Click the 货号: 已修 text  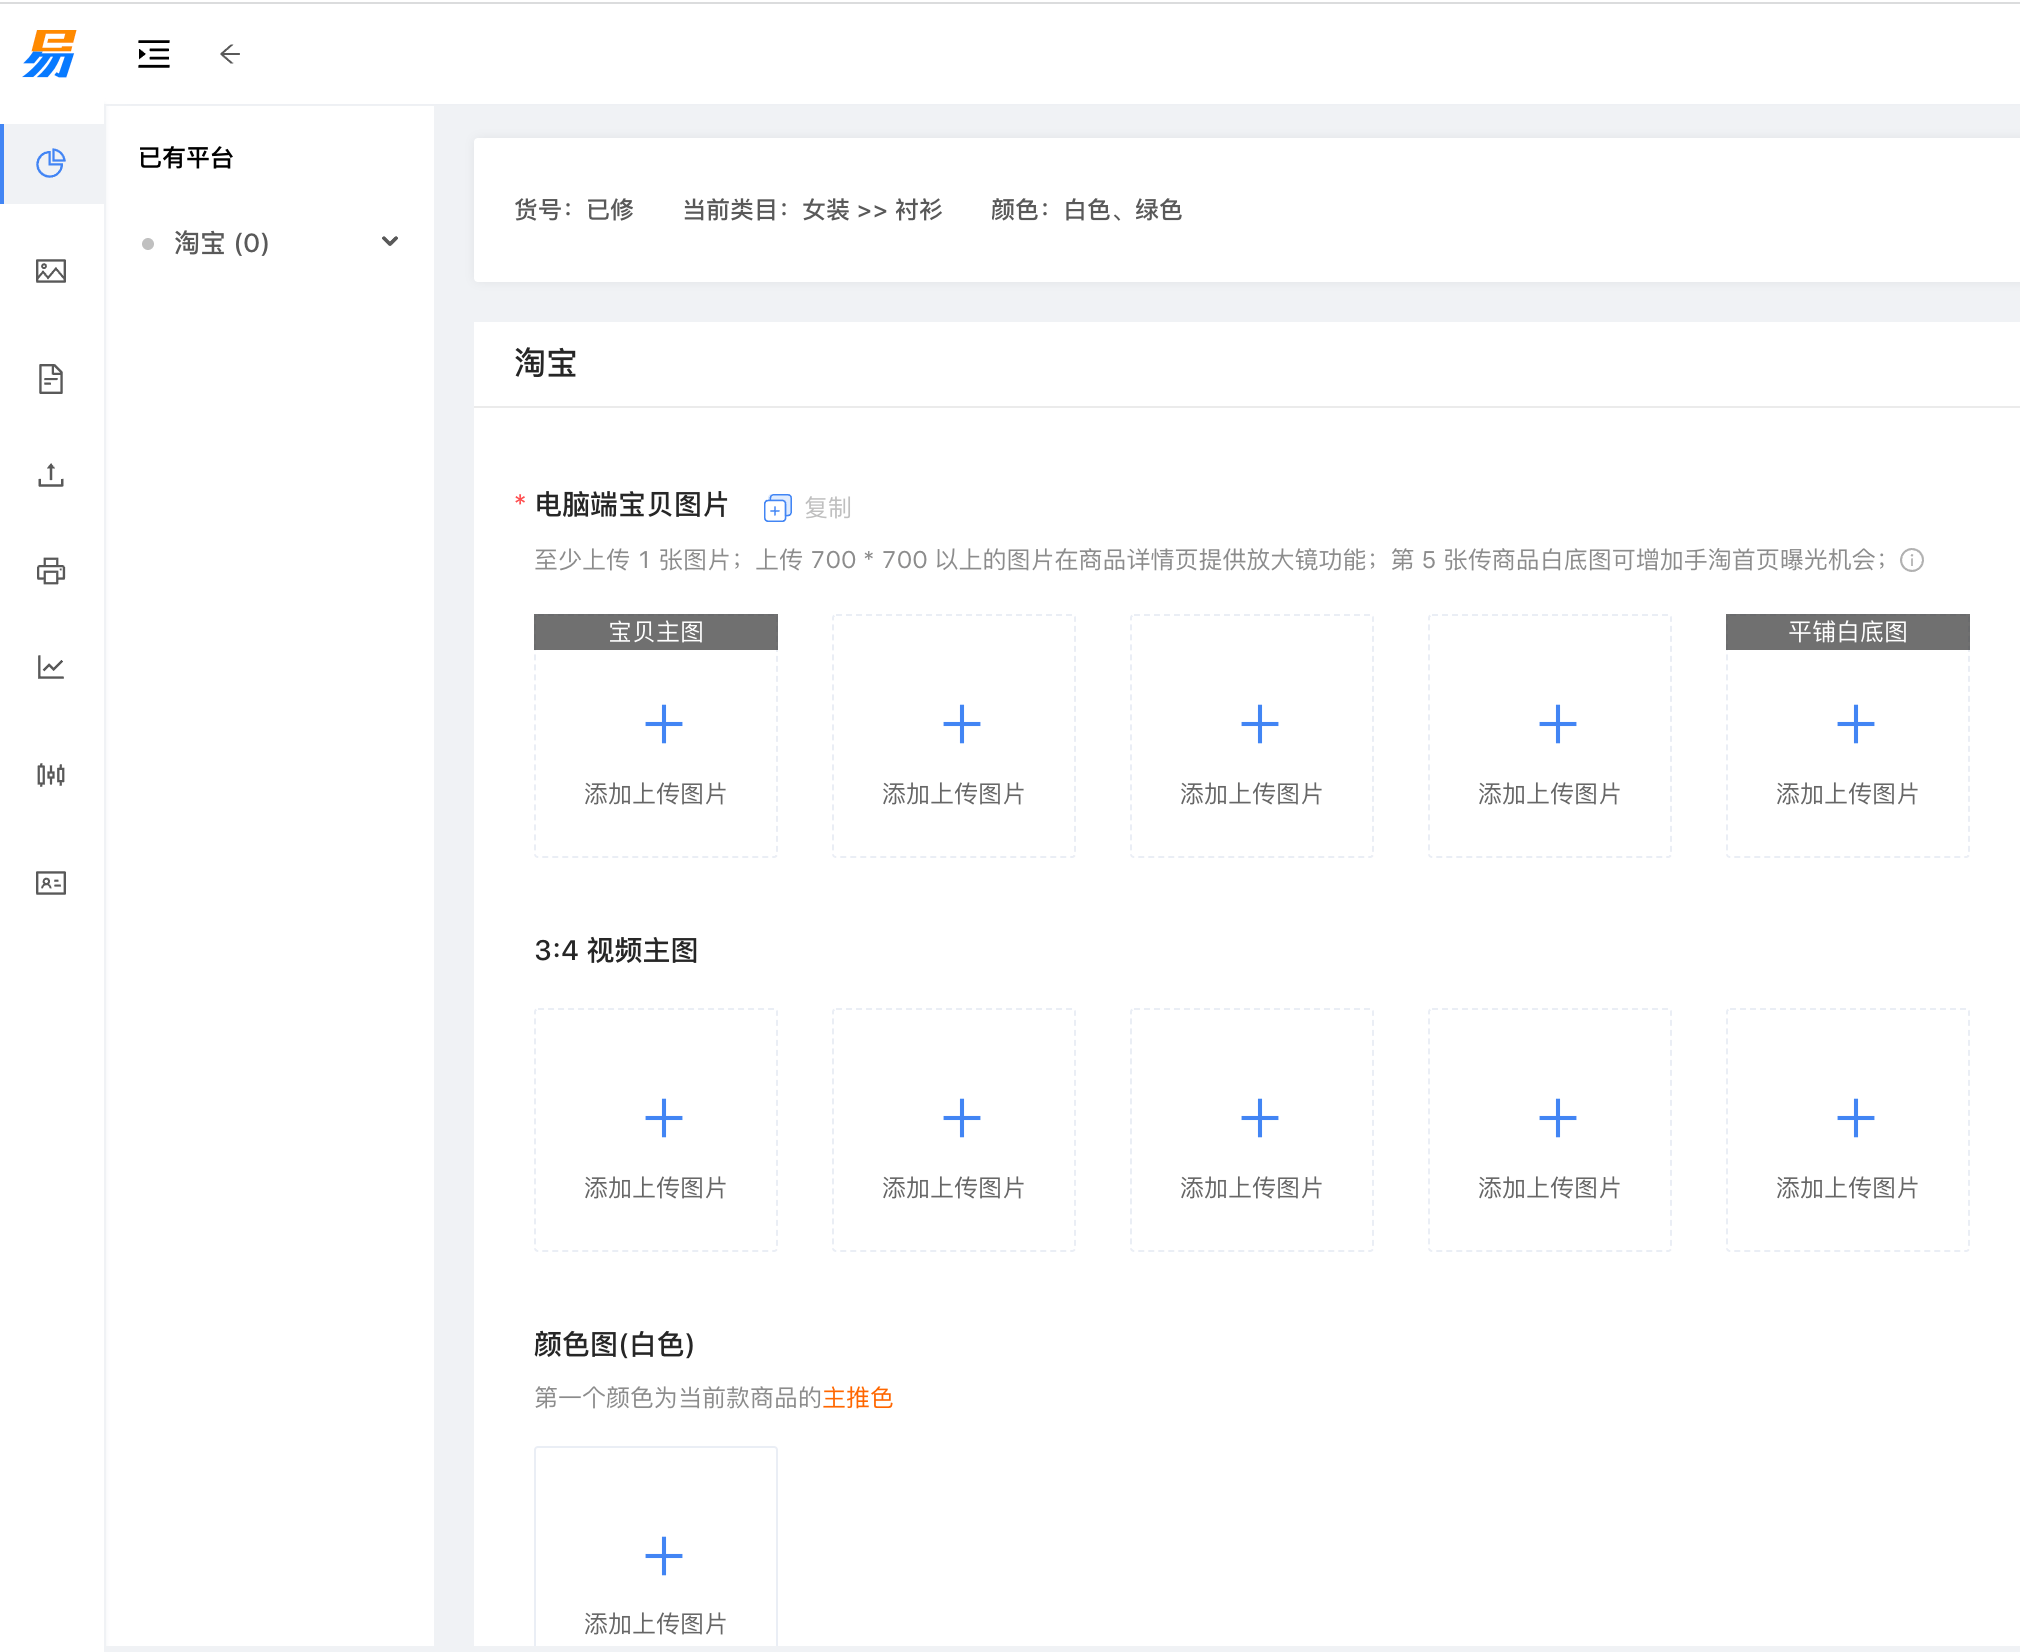574,210
